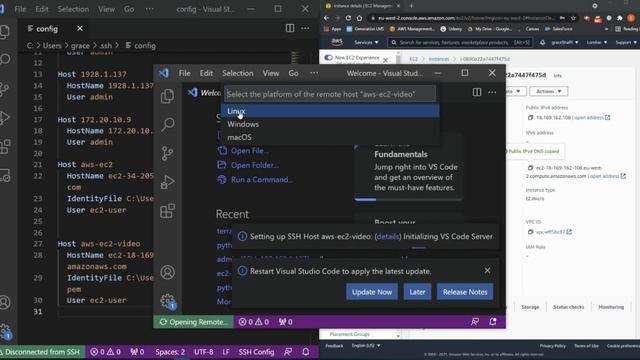Screen dimensions: 640x360
Task: Click AWS services search field
Action: click(460, 42)
